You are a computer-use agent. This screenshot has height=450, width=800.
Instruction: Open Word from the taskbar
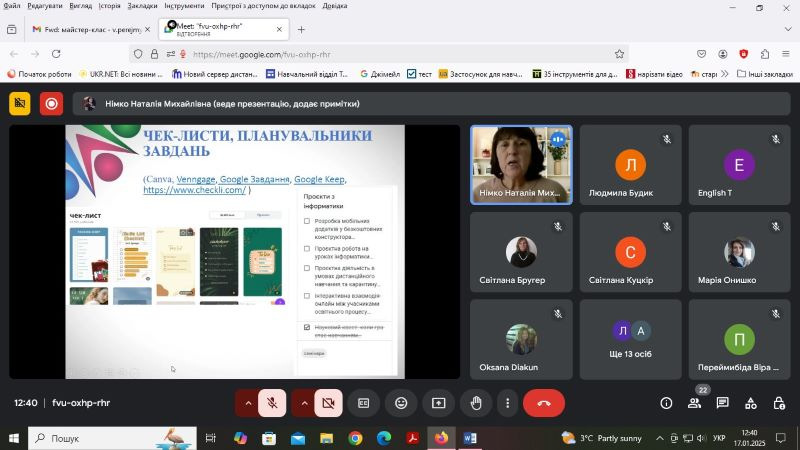pos(470,438)
